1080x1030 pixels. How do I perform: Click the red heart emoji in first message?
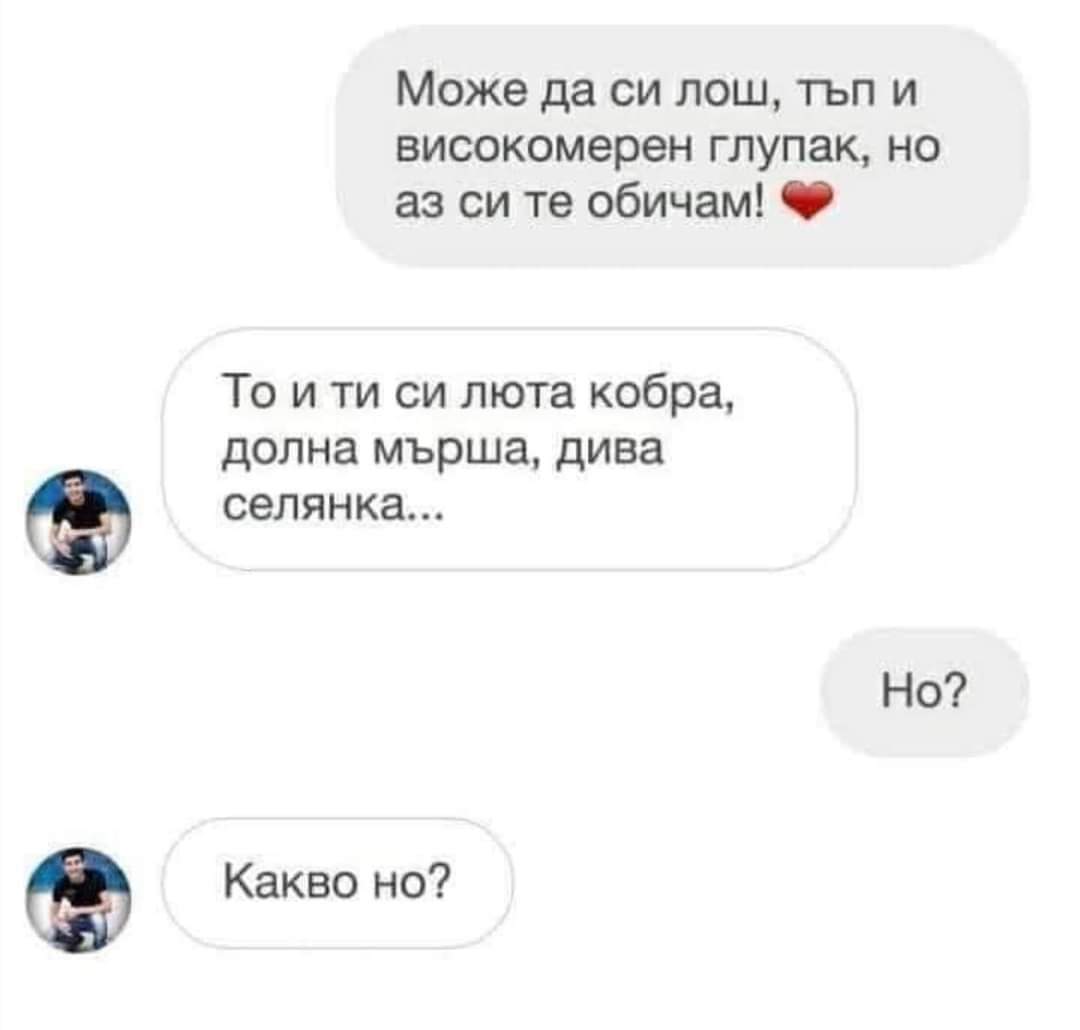[x=807, y=201]
